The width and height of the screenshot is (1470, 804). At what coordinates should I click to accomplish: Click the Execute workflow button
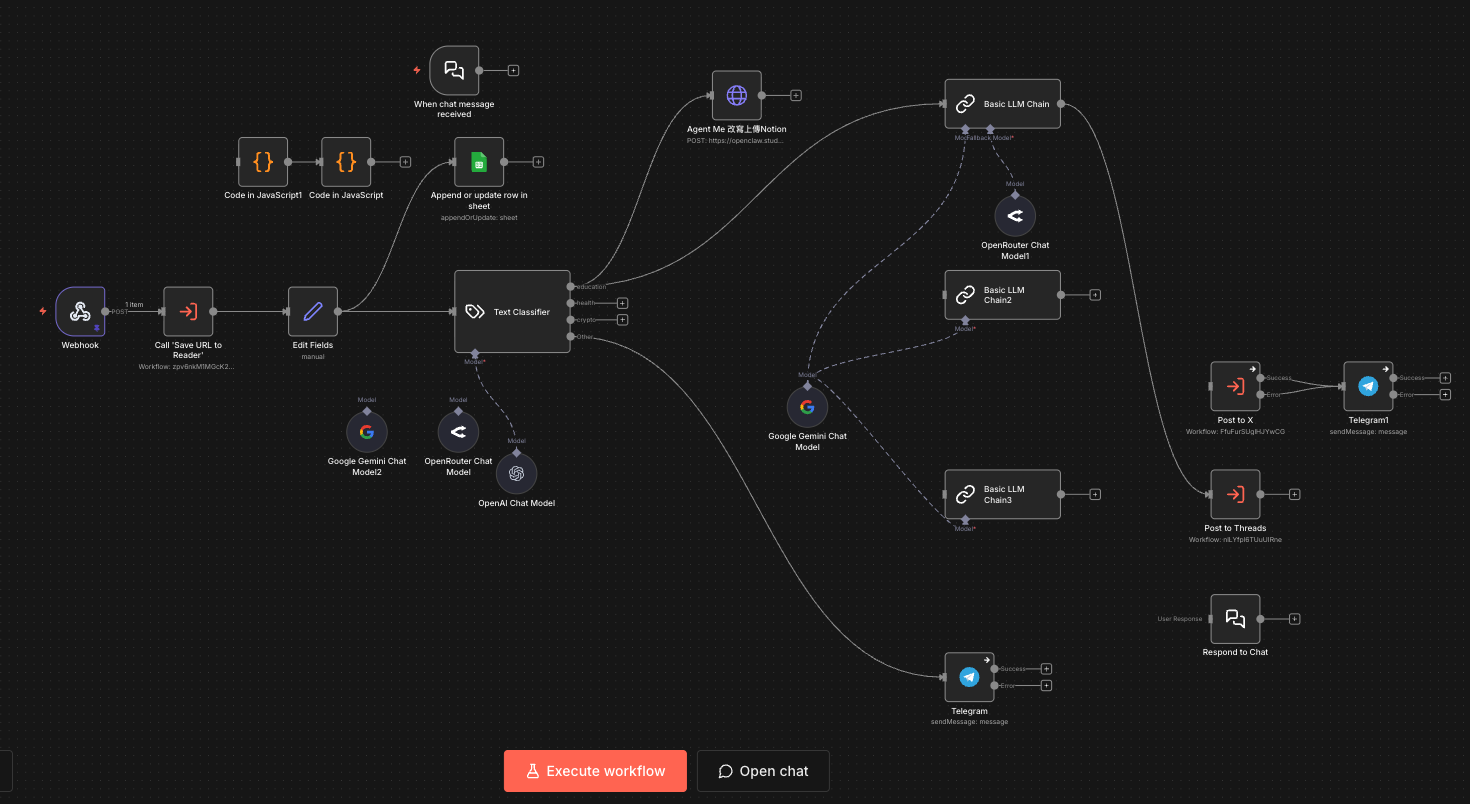[x=595, y=770]
